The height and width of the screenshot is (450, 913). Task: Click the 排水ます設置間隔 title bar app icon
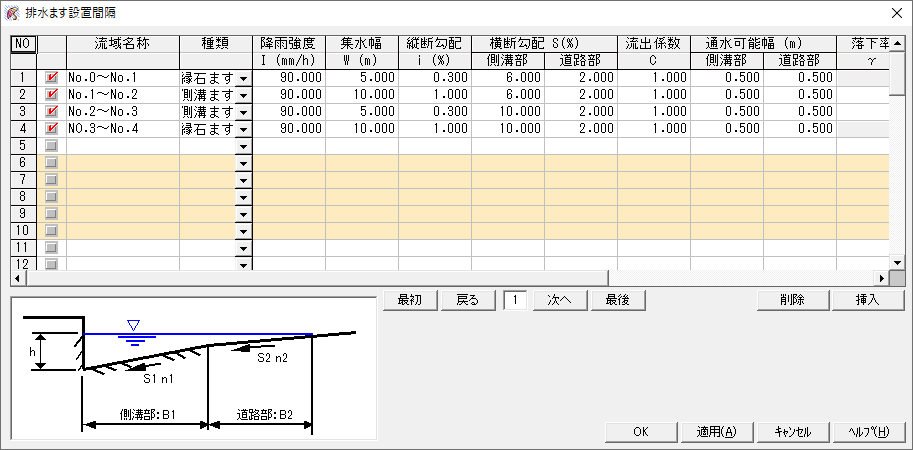click(12, 13)
